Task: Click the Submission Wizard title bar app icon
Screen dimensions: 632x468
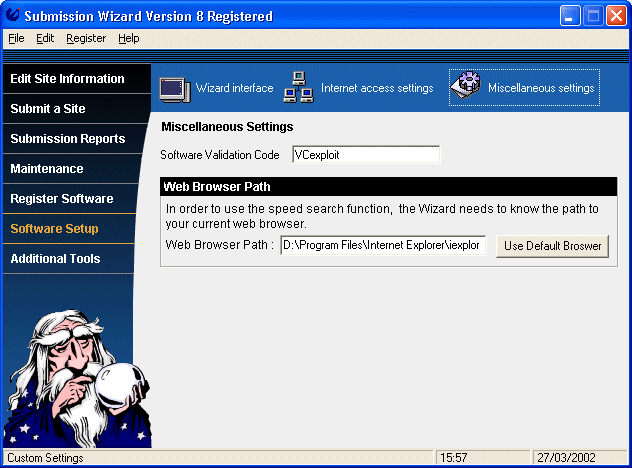Action: (13, 15)
